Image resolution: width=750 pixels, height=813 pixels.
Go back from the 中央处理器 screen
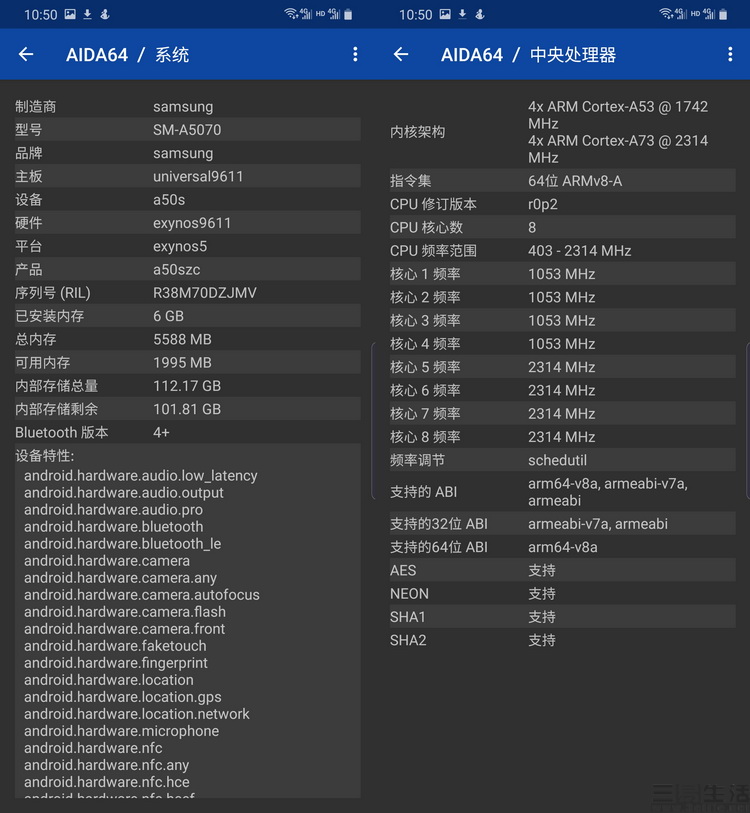tap(401, 54)
